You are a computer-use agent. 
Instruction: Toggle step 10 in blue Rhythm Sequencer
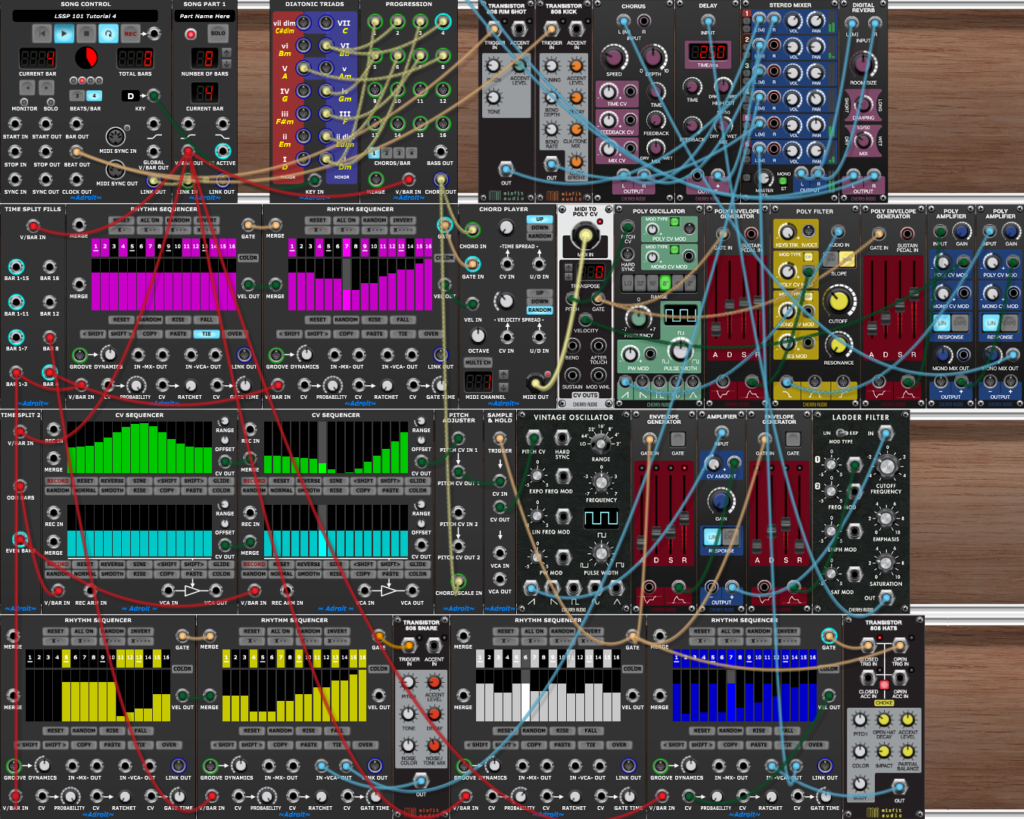758,658
